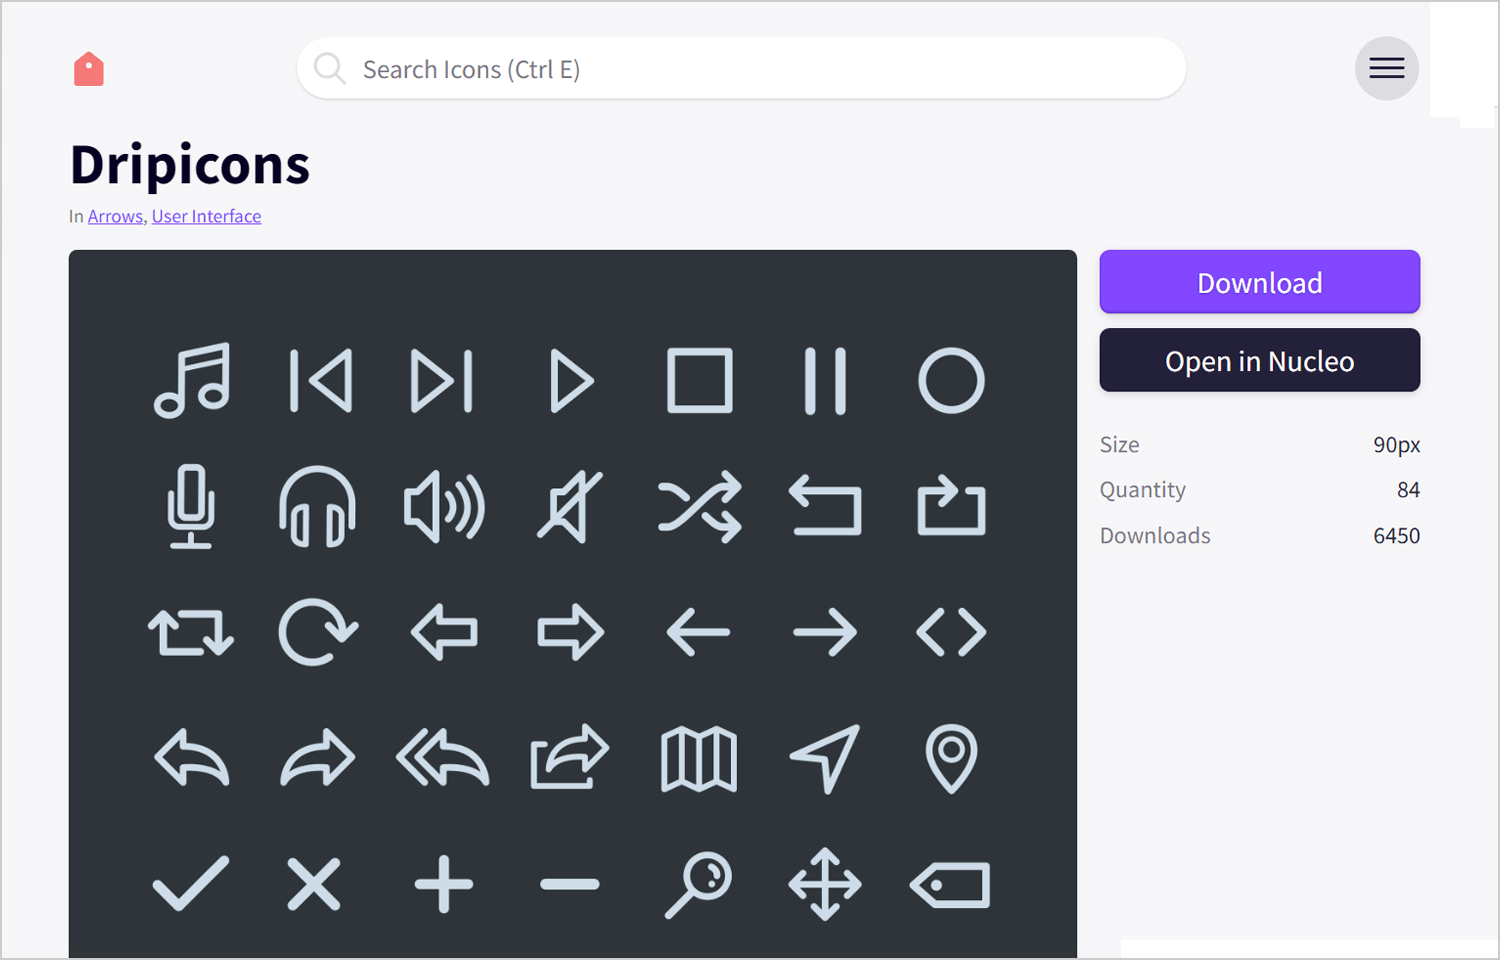Select the outlined left block arrow icon

pos(444,632)
